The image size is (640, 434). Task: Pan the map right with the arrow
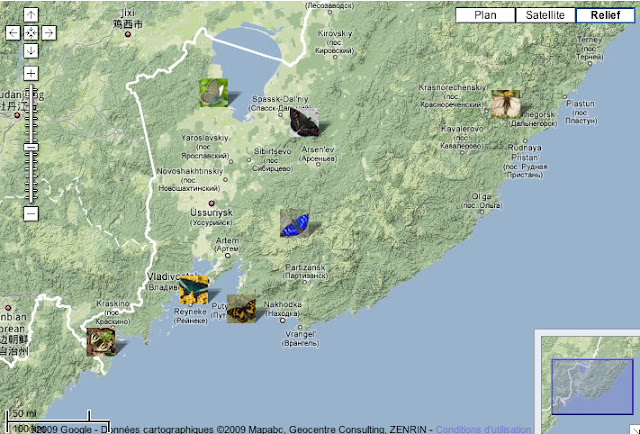[49, 33]
